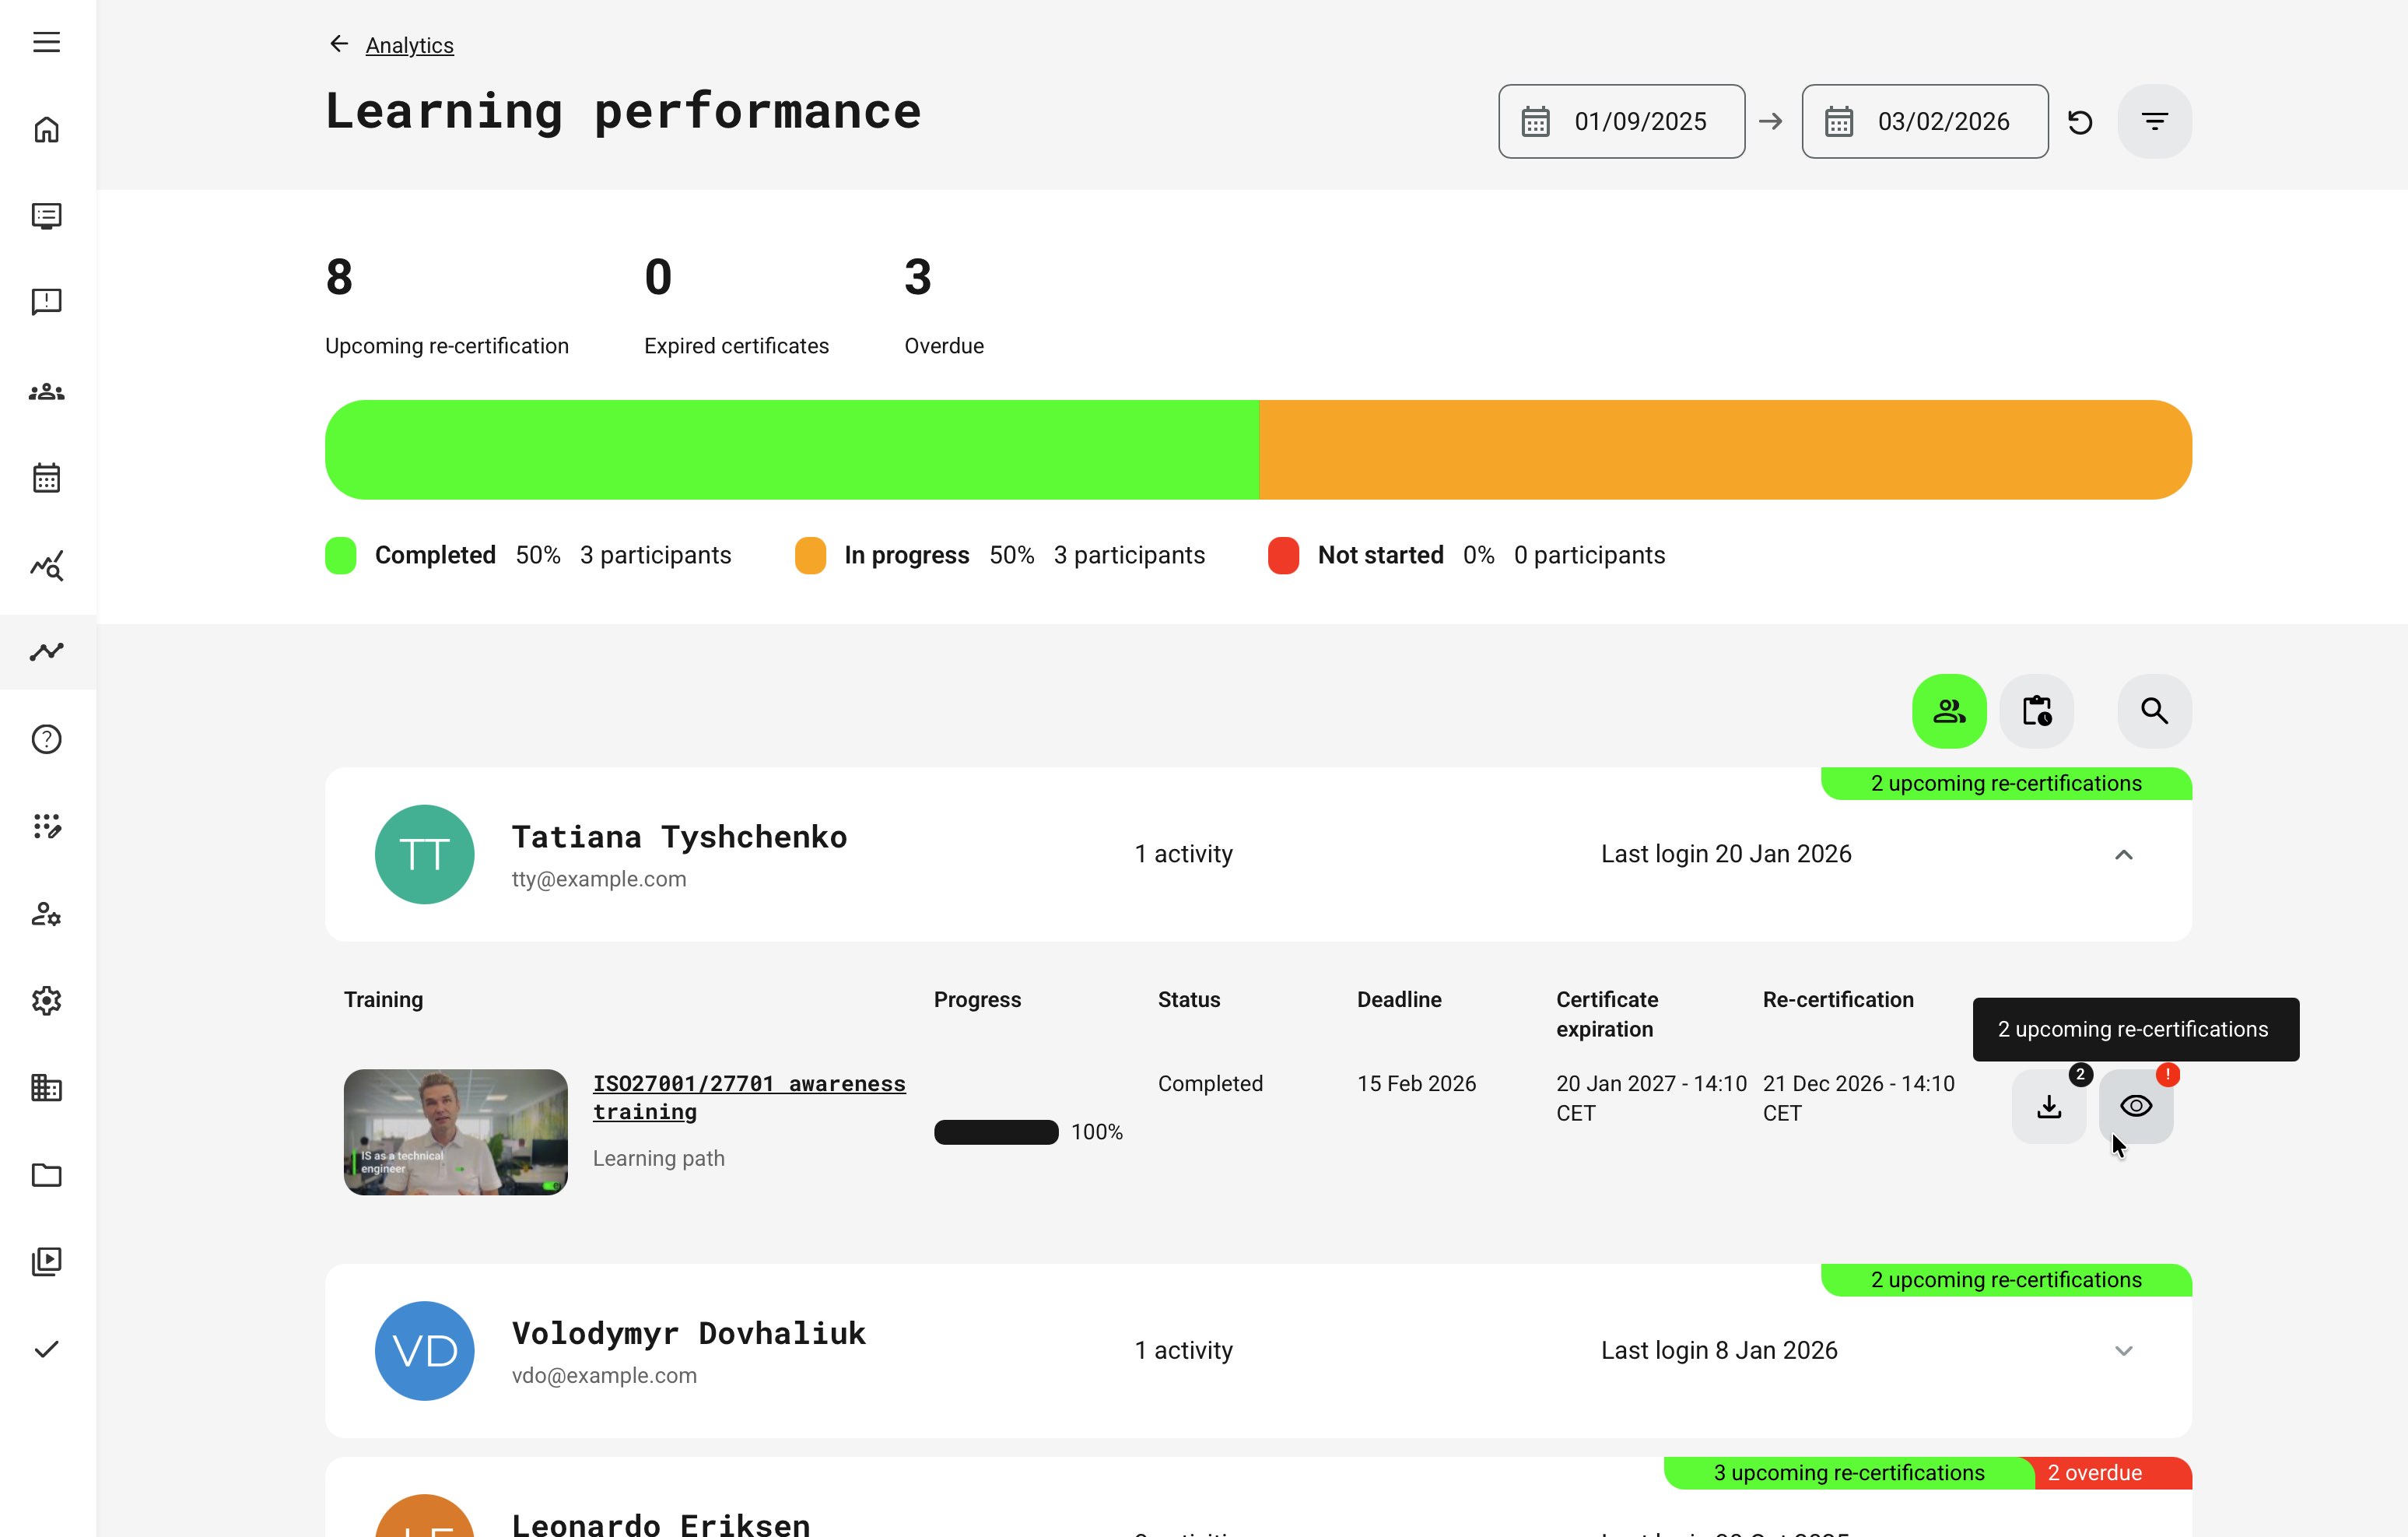Open the Calendar section in the sidebar
2408x1537 pixels.
pos(47,478)
